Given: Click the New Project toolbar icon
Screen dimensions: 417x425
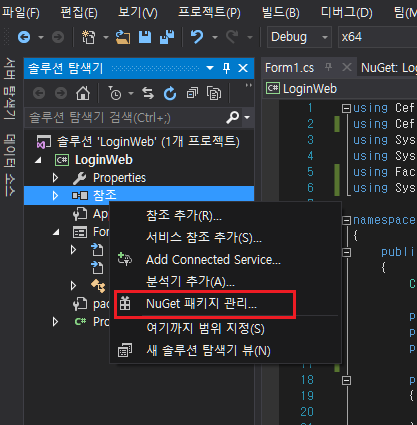Looking at the screenshot, I should [x=89, y=37].
